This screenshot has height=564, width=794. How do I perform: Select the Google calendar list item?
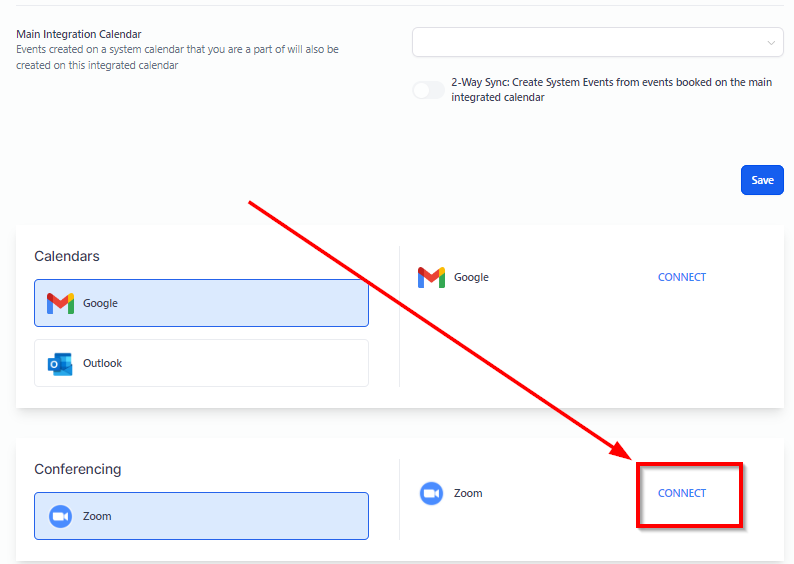click(201, 303)
